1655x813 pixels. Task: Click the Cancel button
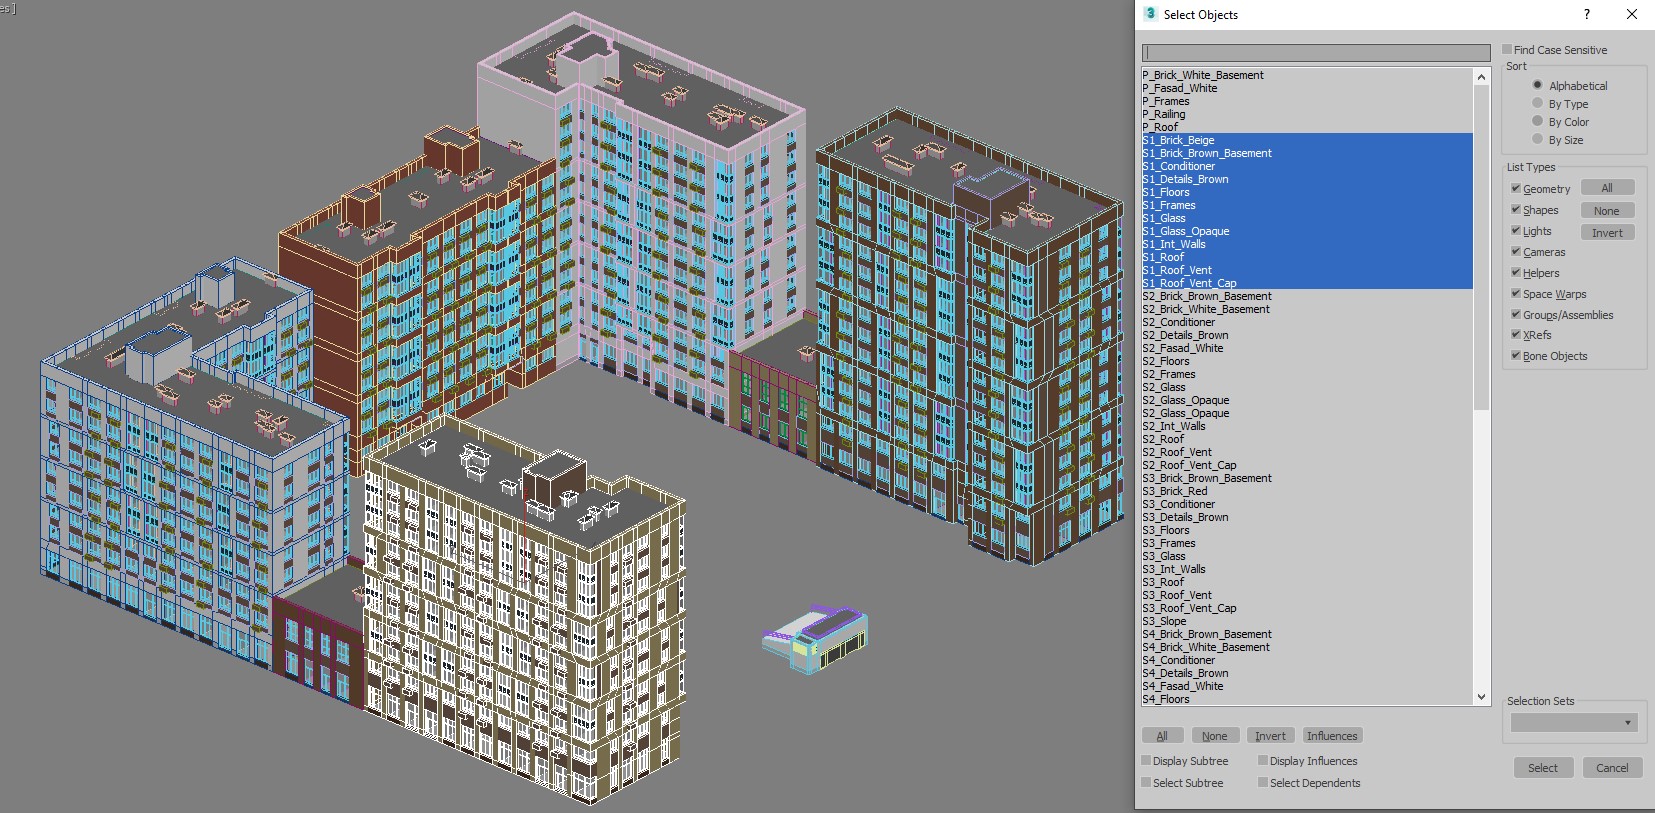(1612, 768)
